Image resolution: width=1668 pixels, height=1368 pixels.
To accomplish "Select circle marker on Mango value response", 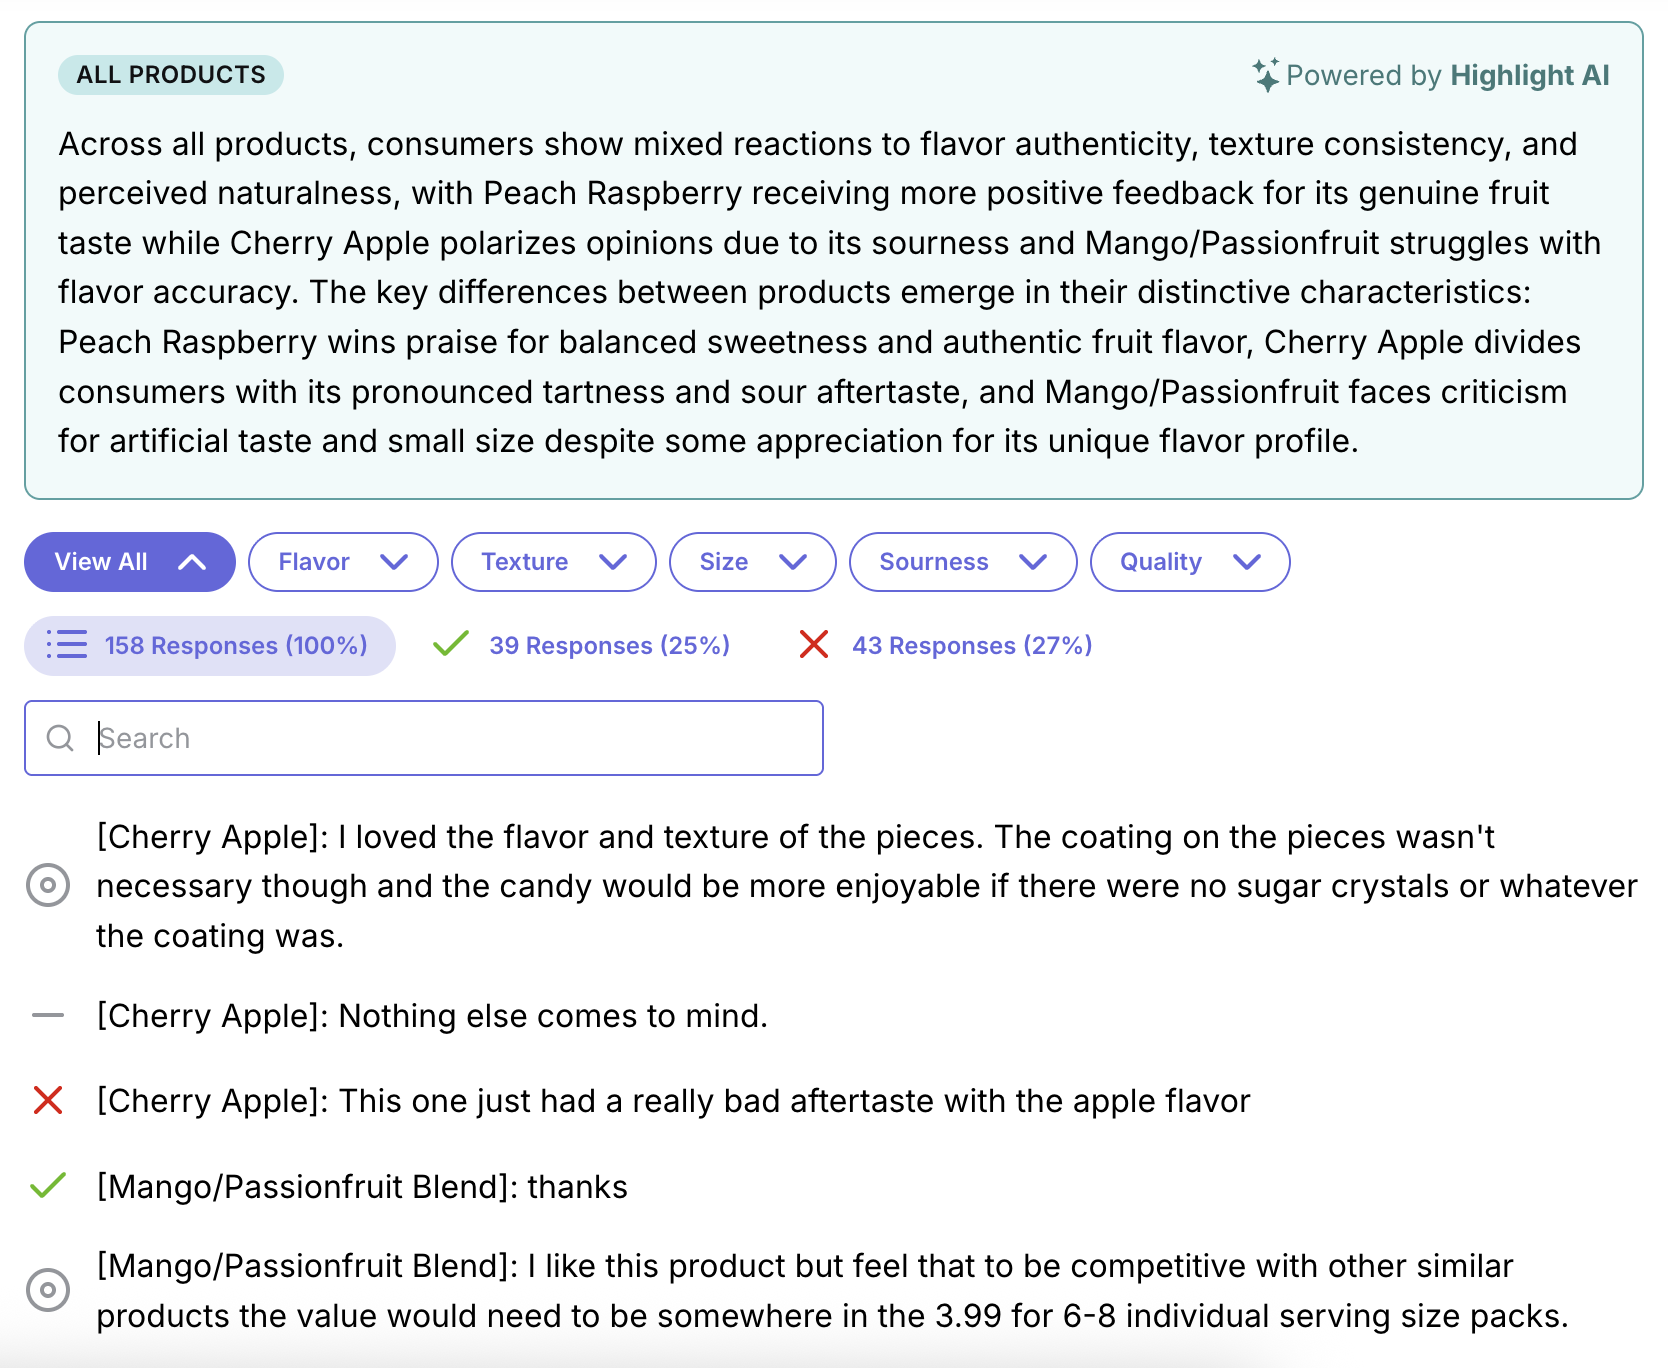I will (48, 1290).
